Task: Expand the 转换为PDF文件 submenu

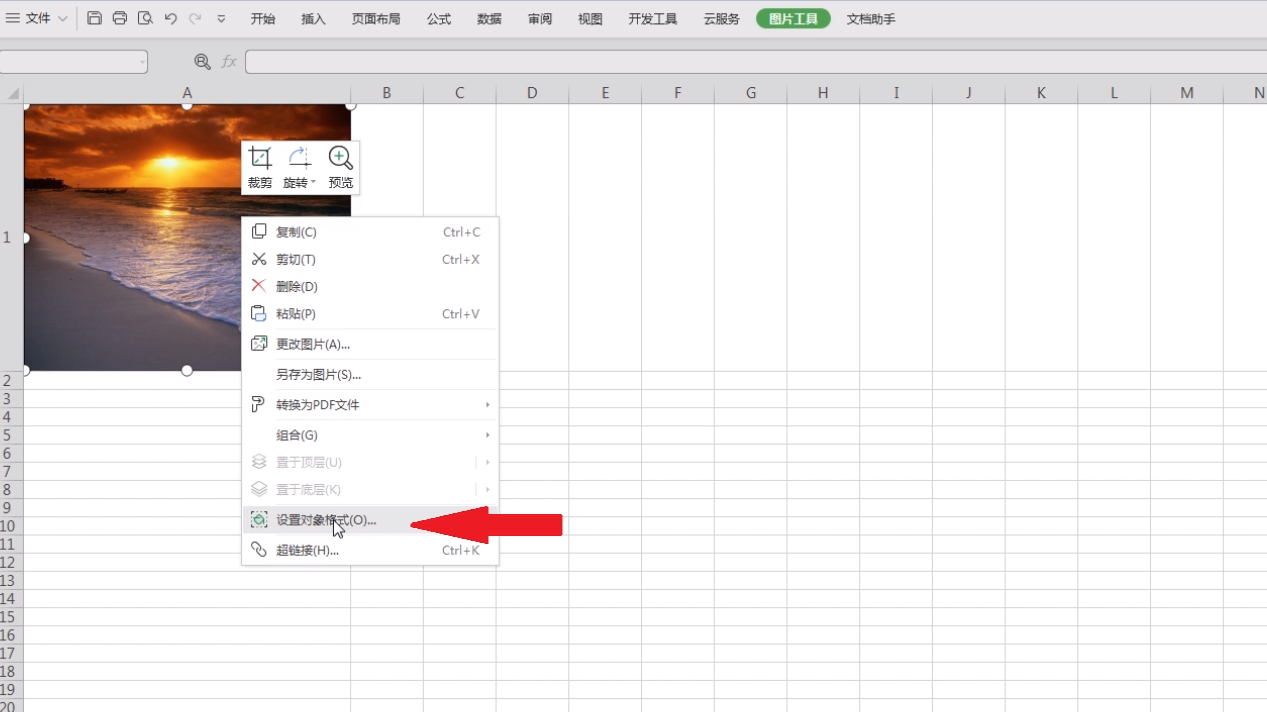Action: point(487,405)
